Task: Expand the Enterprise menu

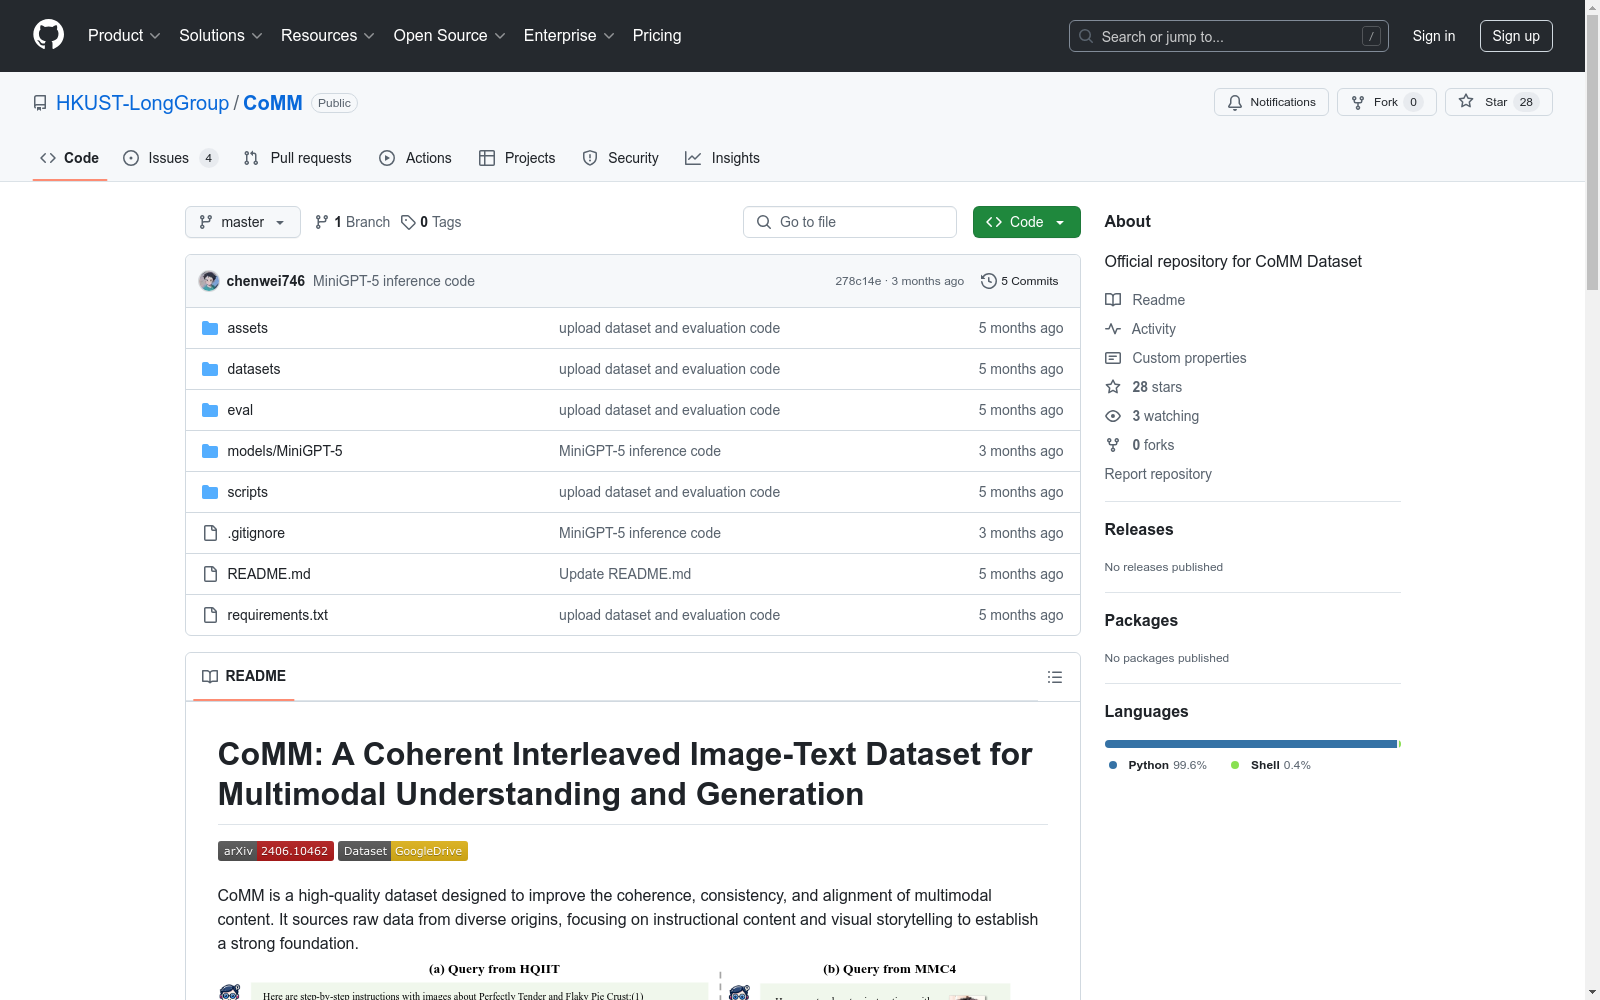Action: click(x=569, y=35)
